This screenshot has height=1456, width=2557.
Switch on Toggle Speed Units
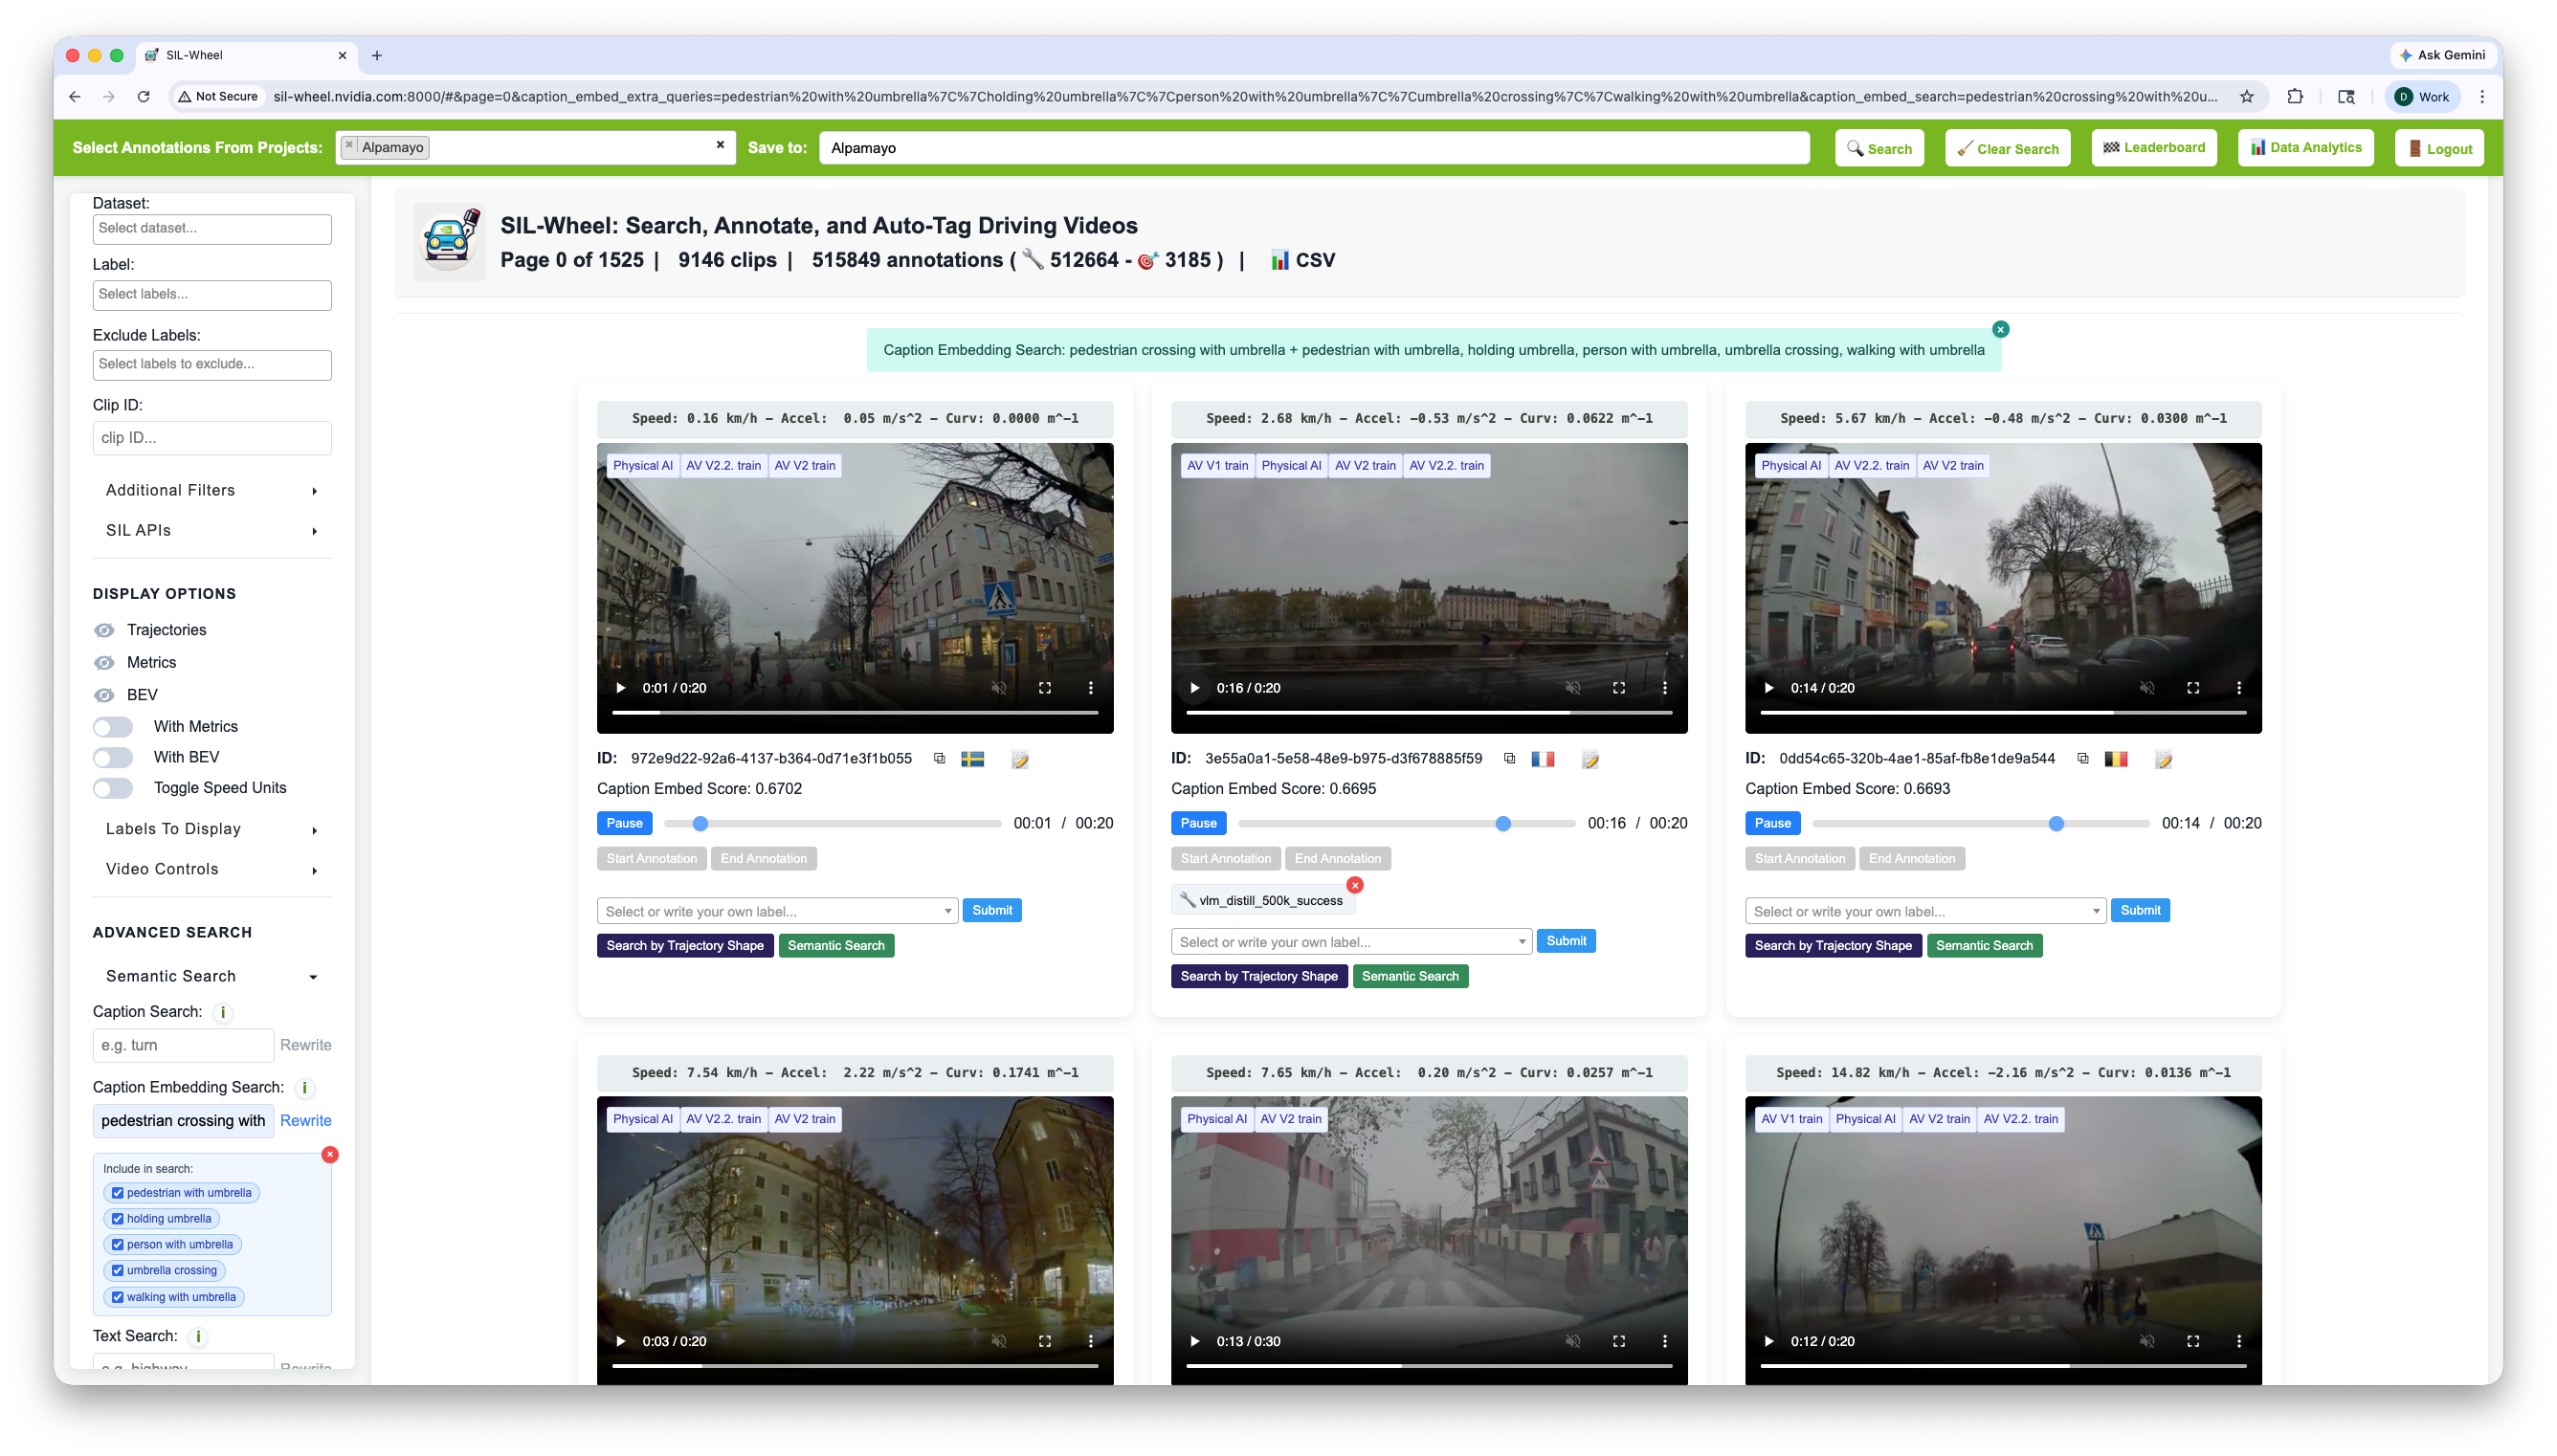[x=113, y=789]
